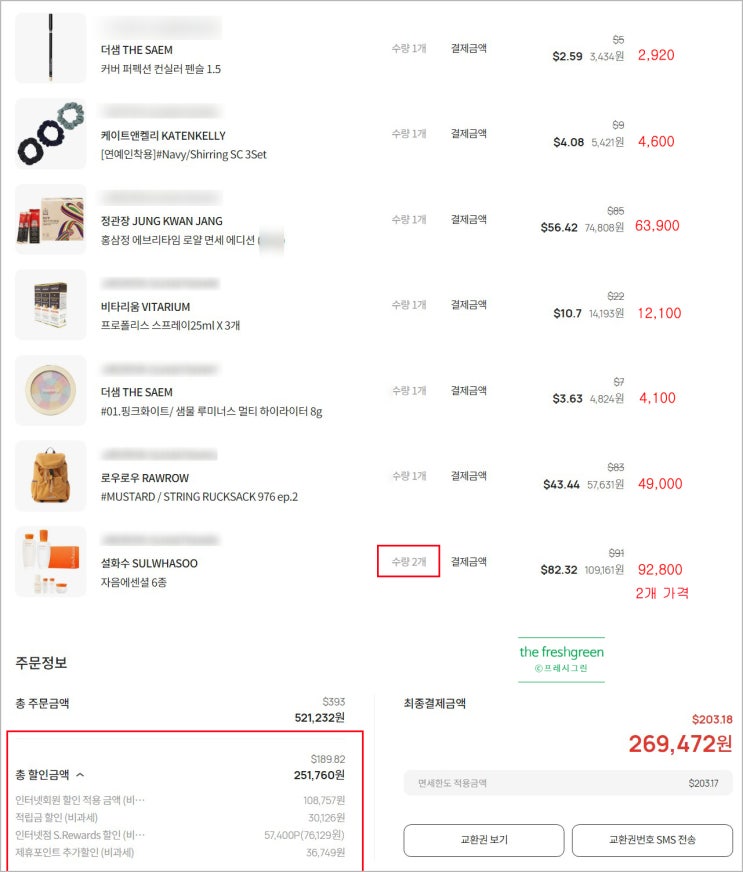This screenshot has height=872, width=743.
Task: Open VITARIUM propolis spray product image
Action: [x=51, y=305]
